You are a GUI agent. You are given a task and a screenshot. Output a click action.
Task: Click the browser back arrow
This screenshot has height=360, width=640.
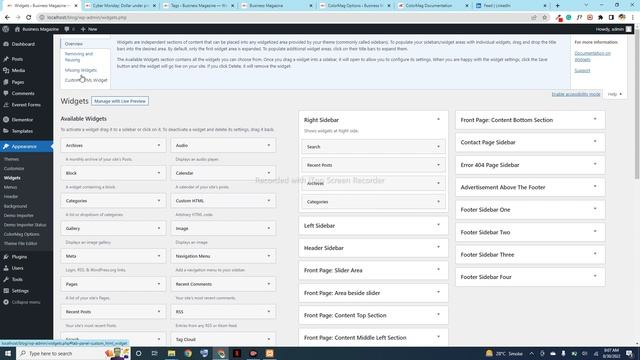pyautogui.click(x=7, y=18)
